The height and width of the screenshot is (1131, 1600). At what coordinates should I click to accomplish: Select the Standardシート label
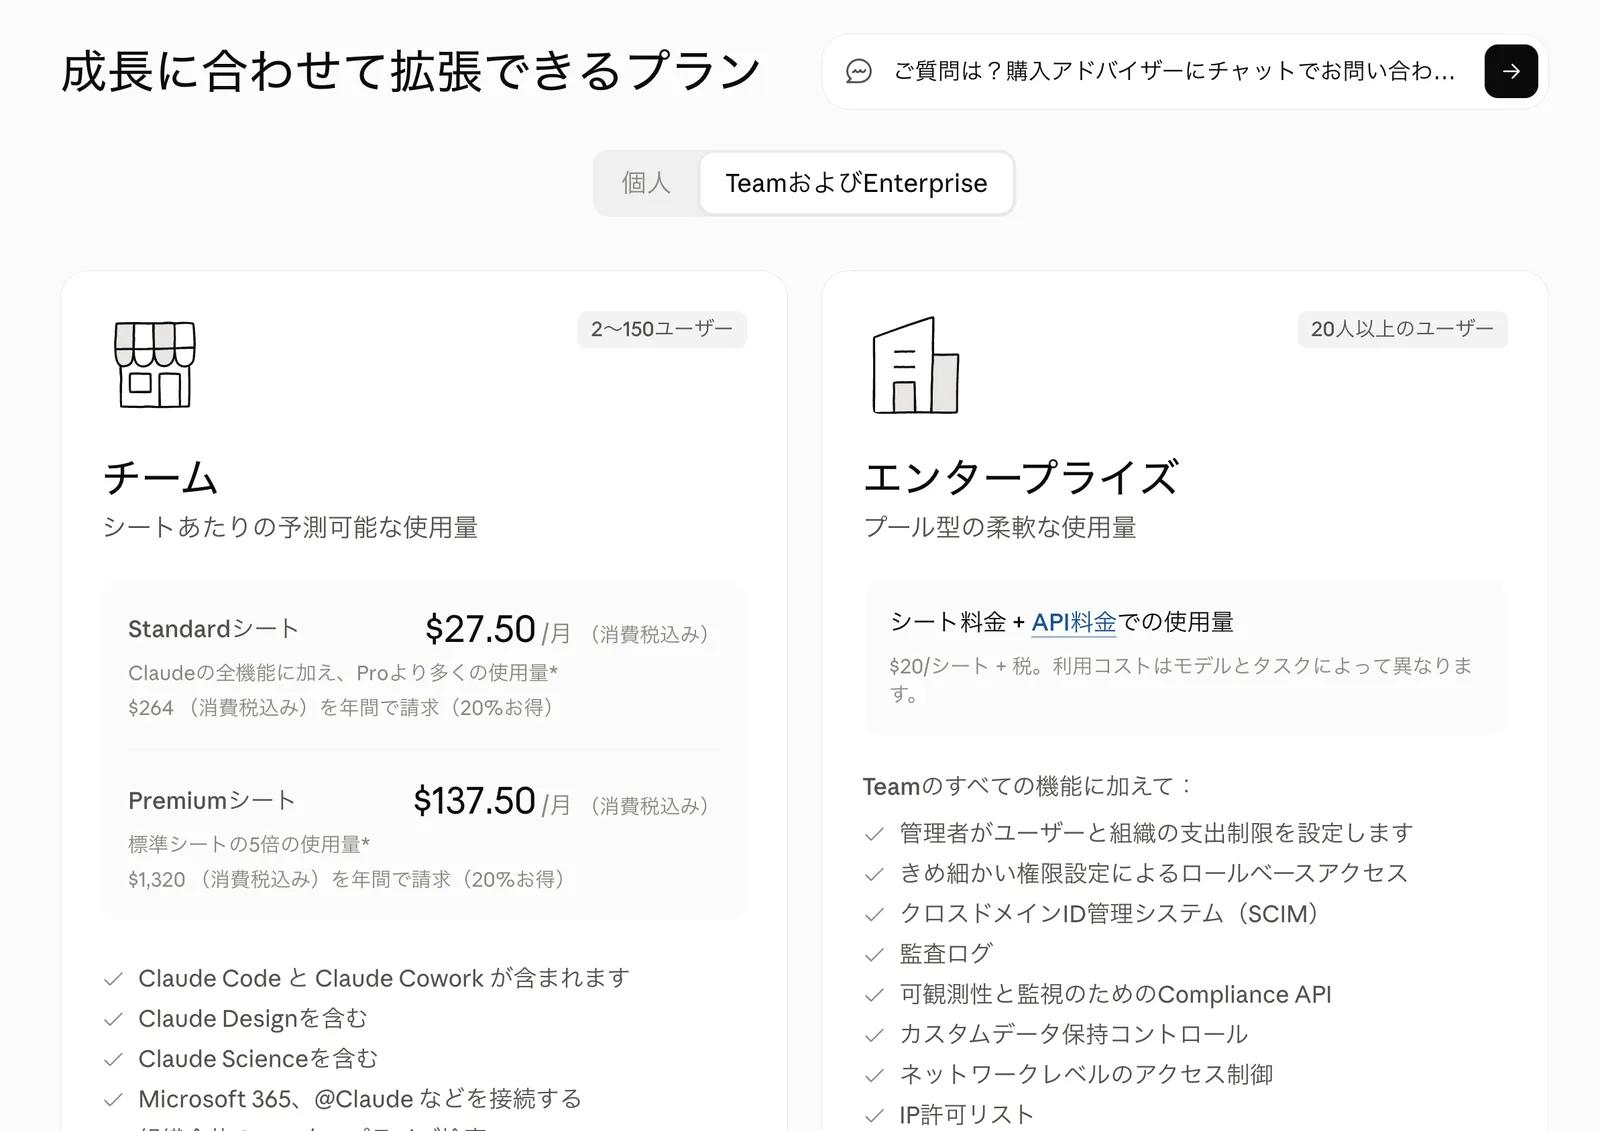(x=213, y=629)
